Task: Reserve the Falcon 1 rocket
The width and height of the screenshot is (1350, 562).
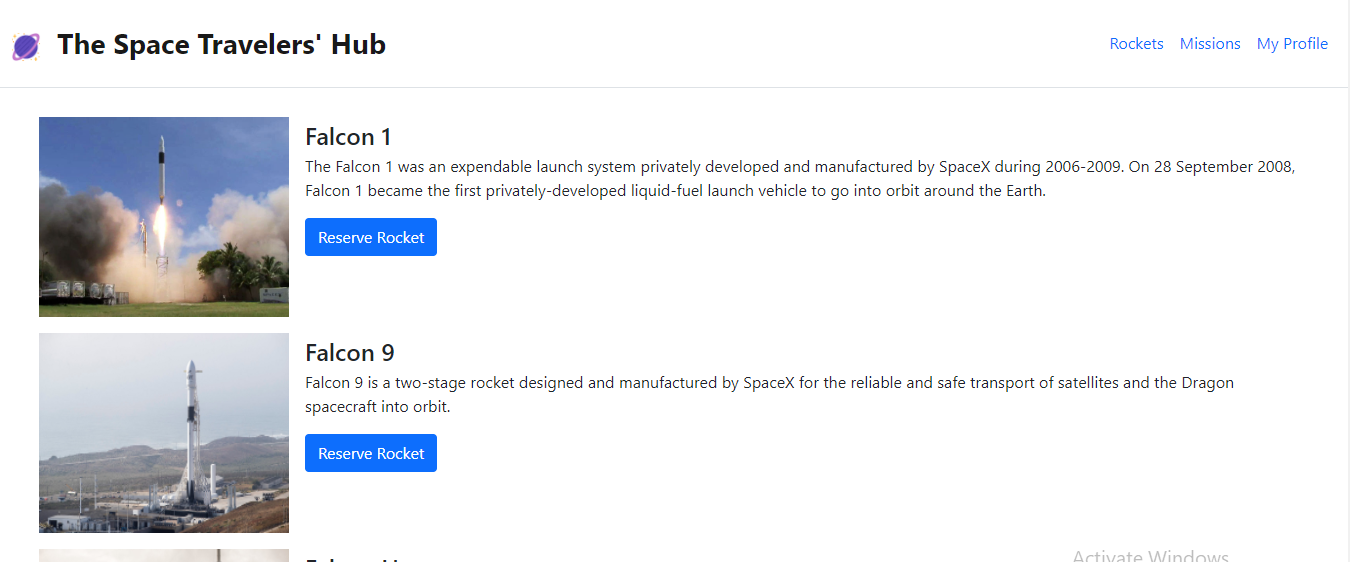Action: click(x=371, y=237)
